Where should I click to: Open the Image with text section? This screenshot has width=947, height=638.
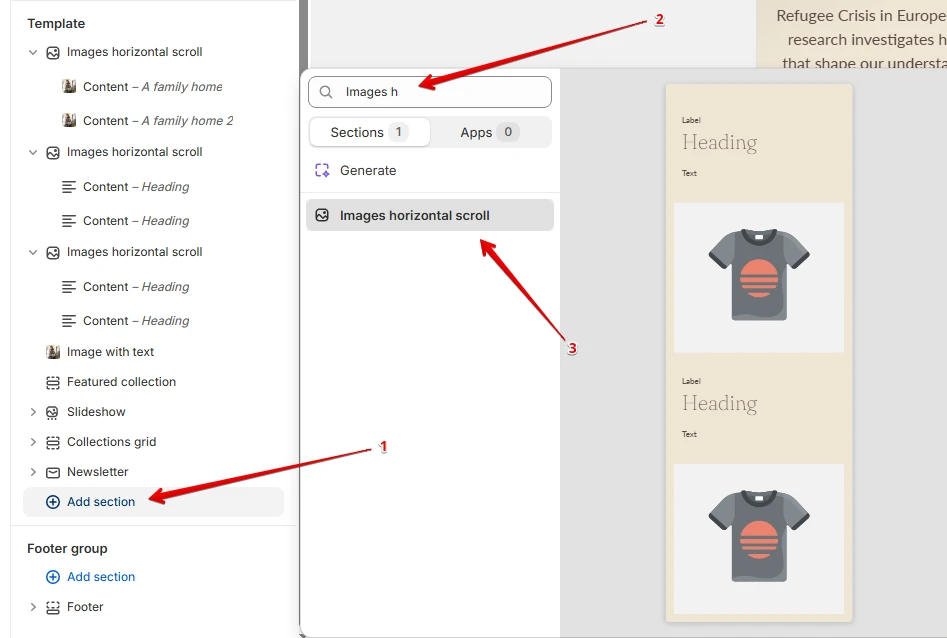(111, 352)
